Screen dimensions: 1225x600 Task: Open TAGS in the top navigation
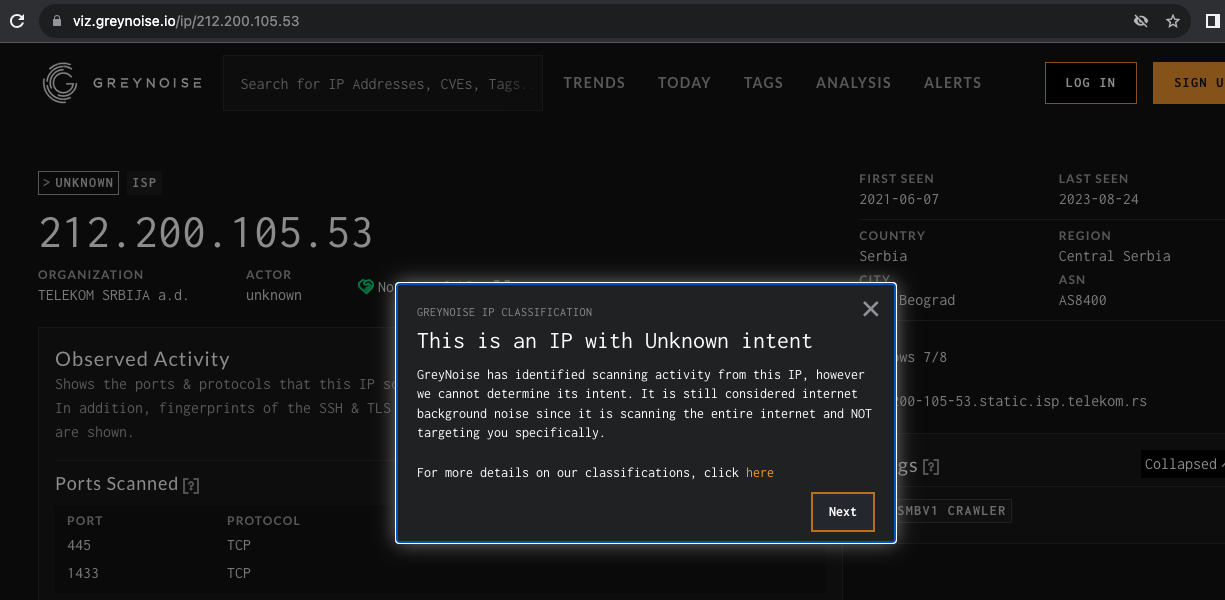[763, 83]
